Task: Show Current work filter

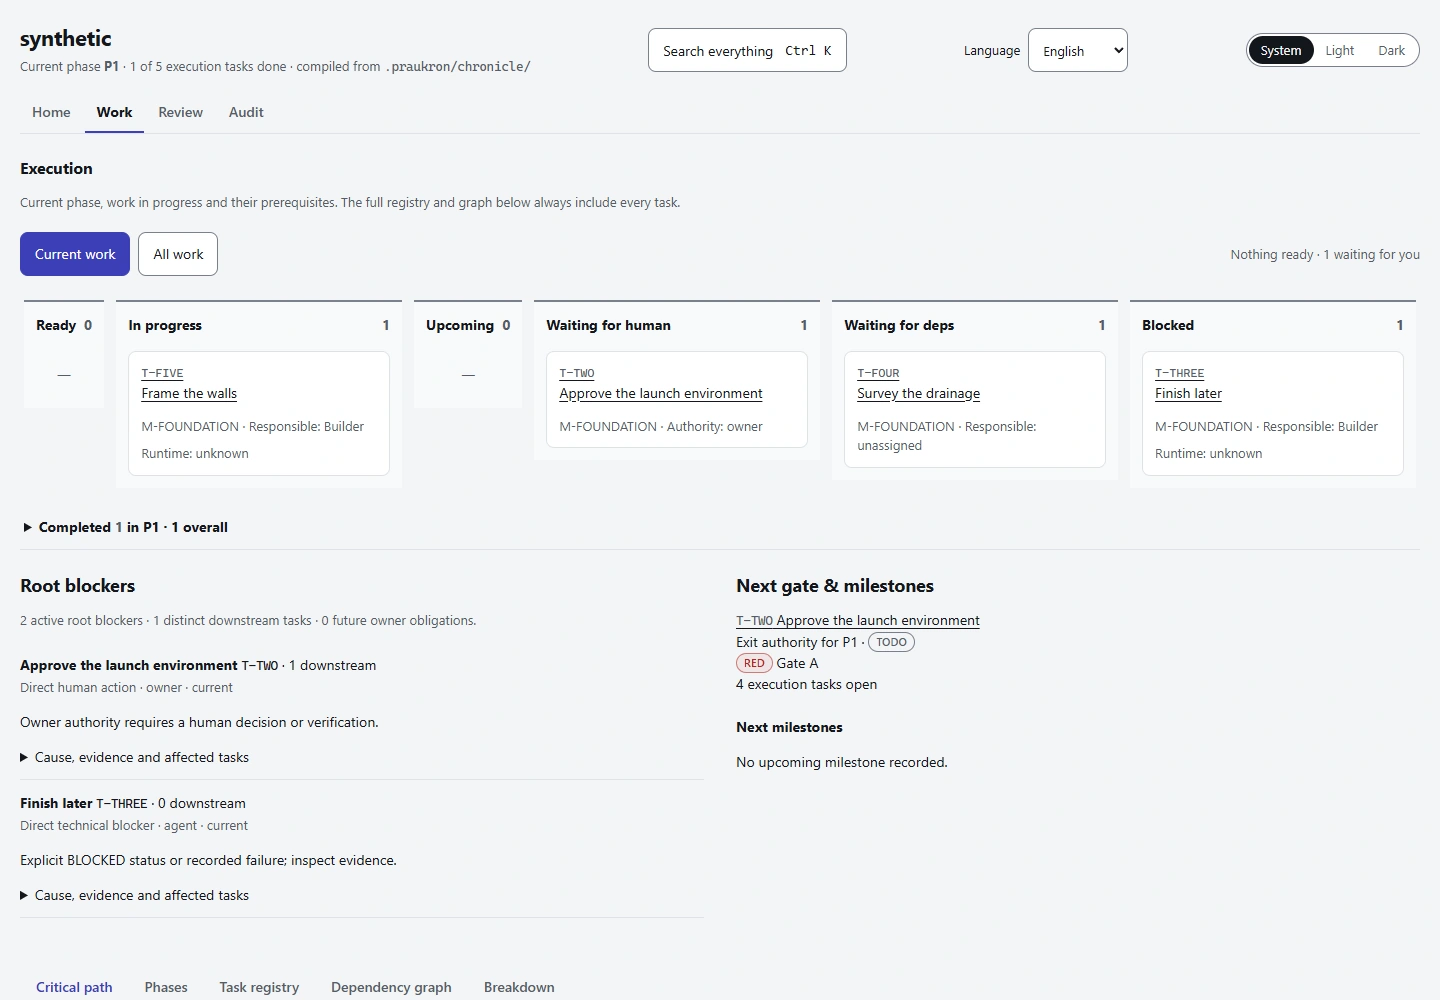Action: [75, 254]
